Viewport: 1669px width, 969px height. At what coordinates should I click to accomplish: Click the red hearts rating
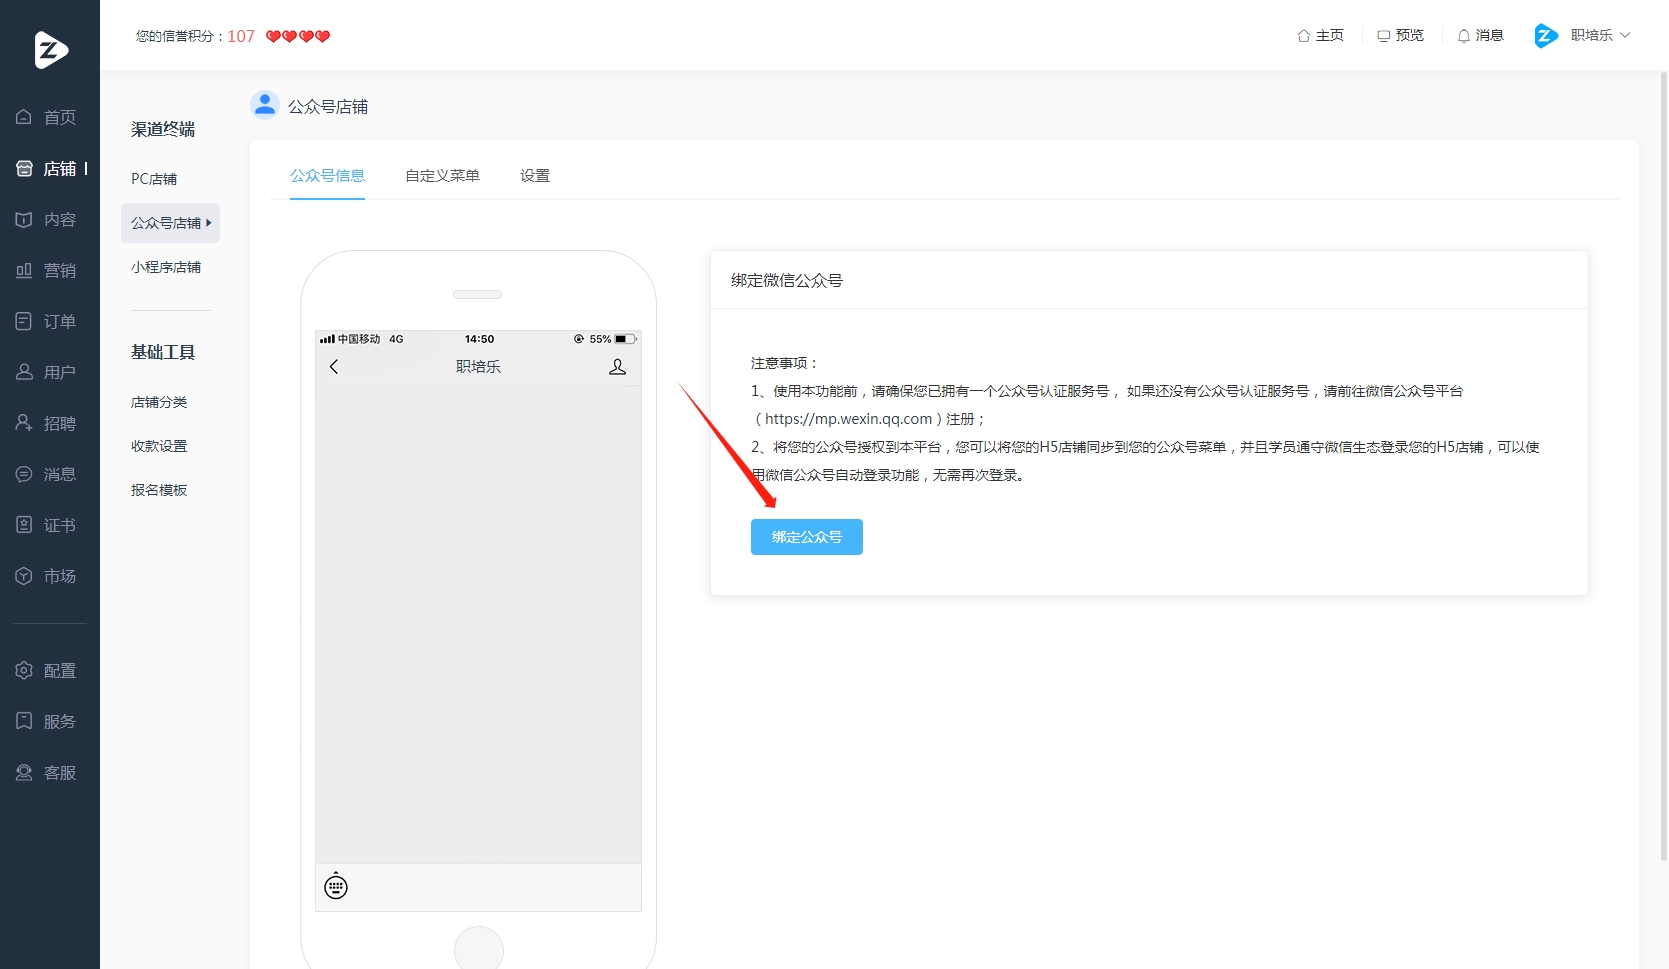tap(298, 36)
